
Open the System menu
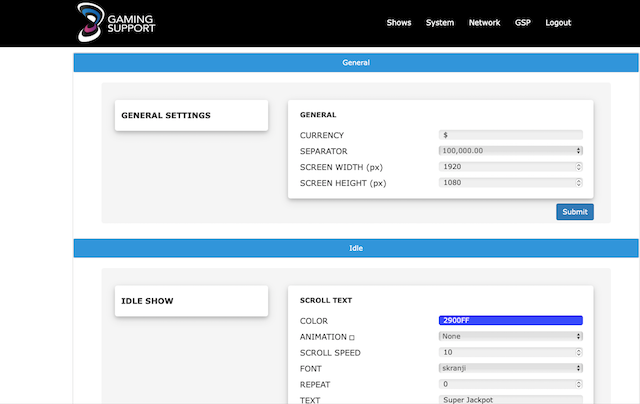439,22
